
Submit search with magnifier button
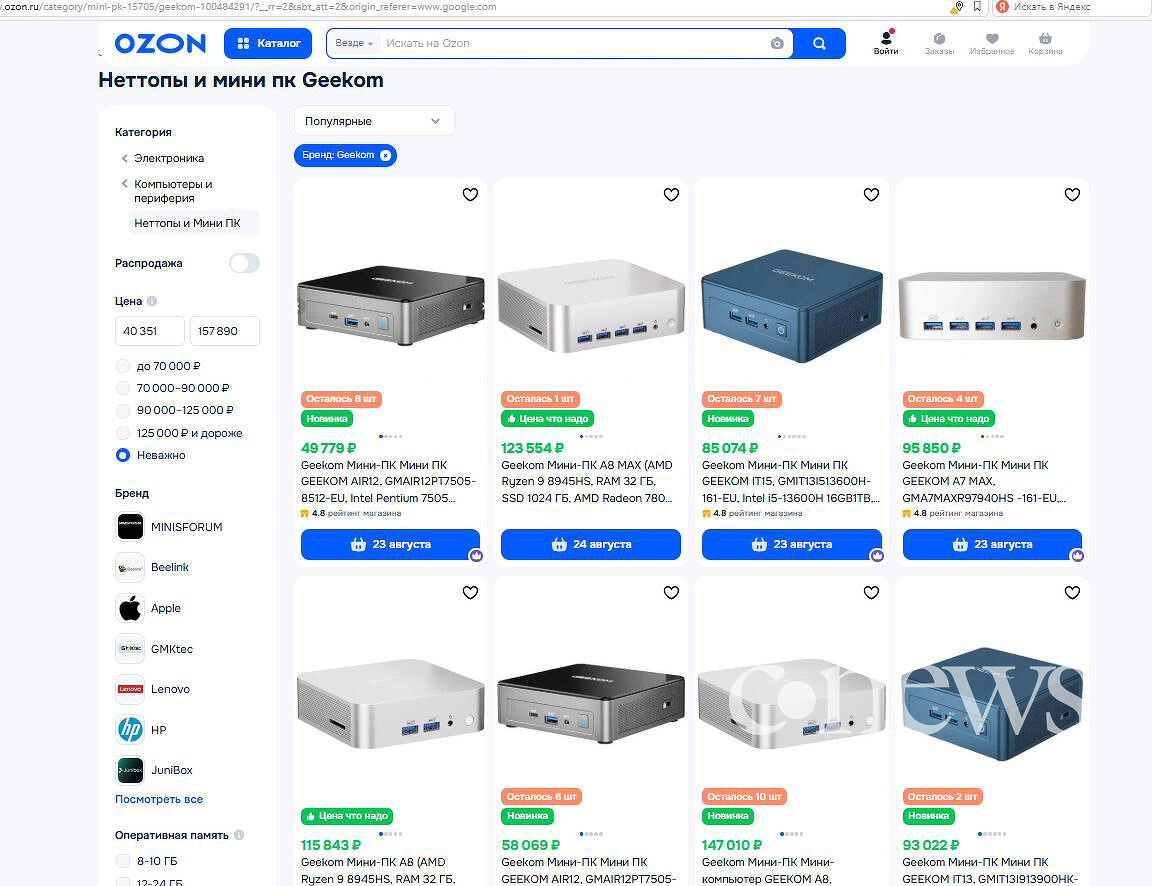coord(819,43)
